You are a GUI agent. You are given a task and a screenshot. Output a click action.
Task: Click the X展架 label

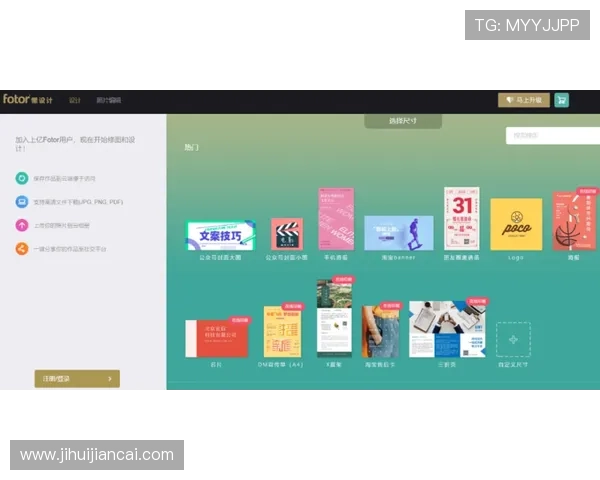click(x=334, y=365)
